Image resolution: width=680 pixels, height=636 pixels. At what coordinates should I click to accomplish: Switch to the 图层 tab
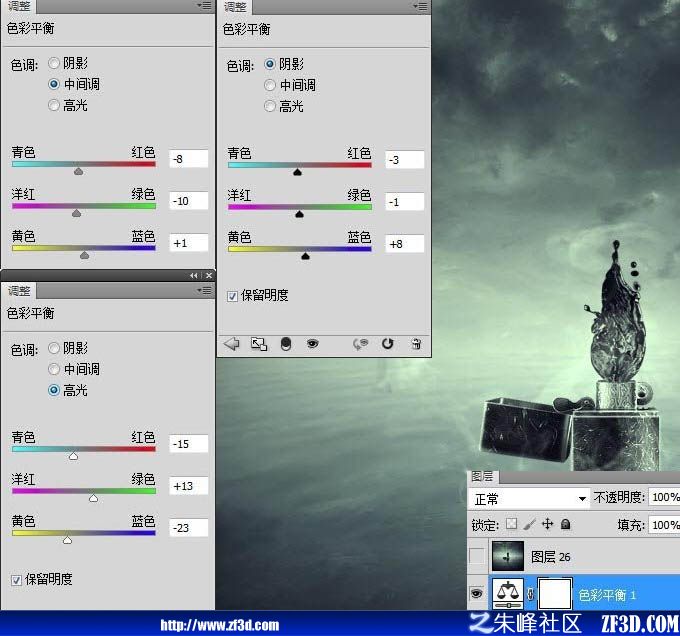482,476
